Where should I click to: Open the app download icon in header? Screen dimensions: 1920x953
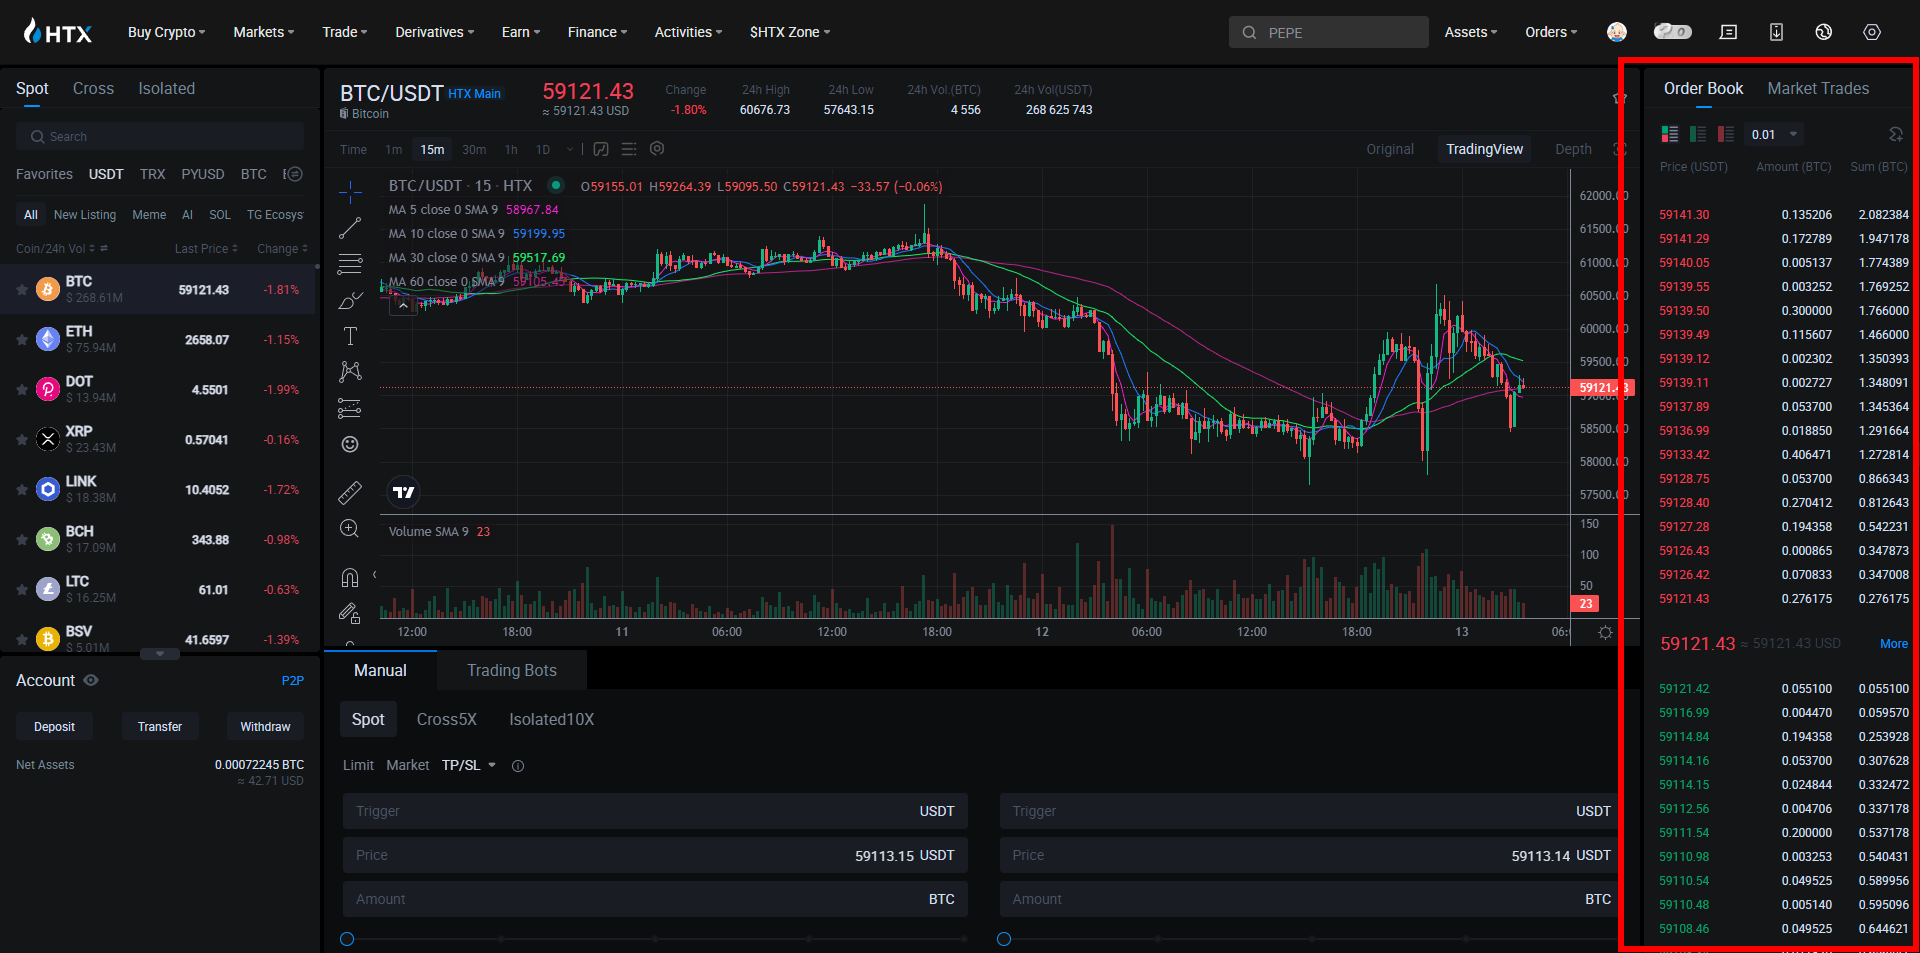coord(1776,32)
